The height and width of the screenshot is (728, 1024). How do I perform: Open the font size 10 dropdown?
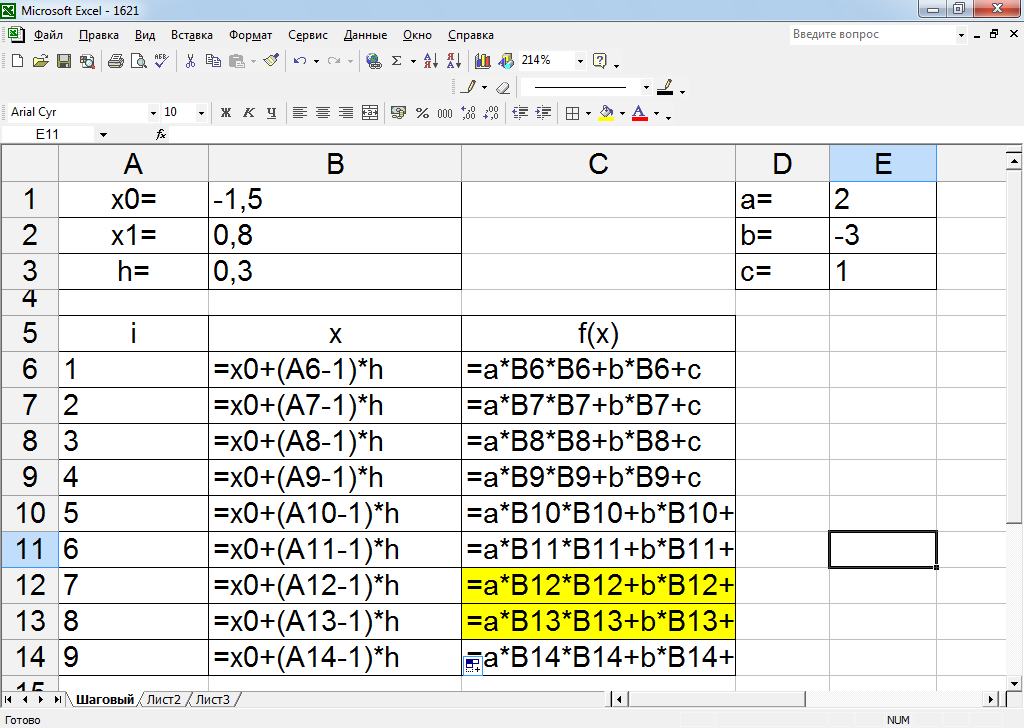point(201,113)
